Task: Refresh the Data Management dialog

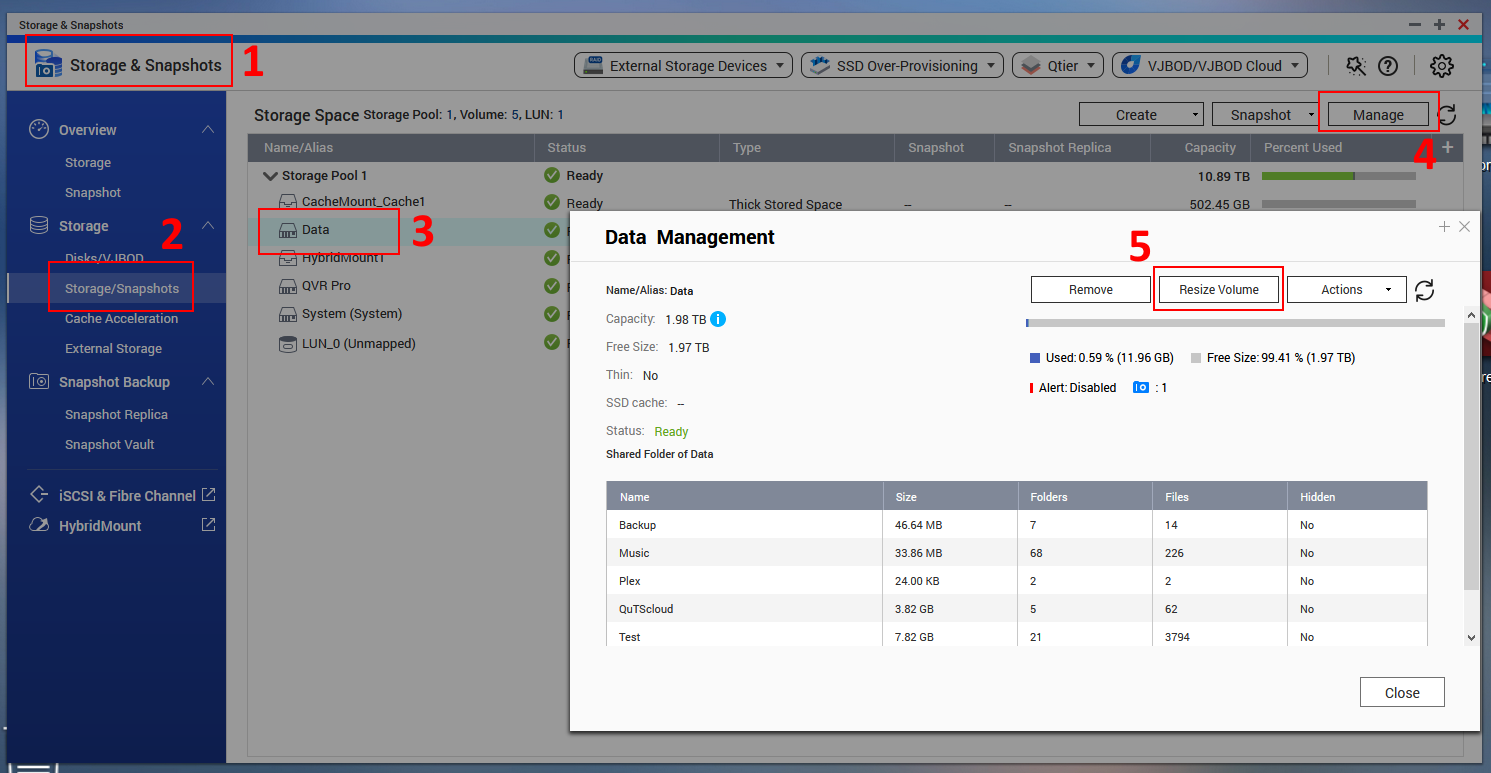Action: click(x=1425, y=290)
